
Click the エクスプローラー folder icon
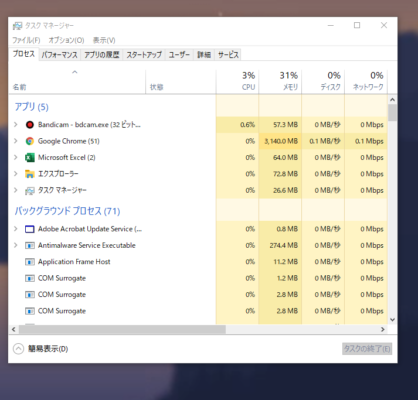(30, 174)
